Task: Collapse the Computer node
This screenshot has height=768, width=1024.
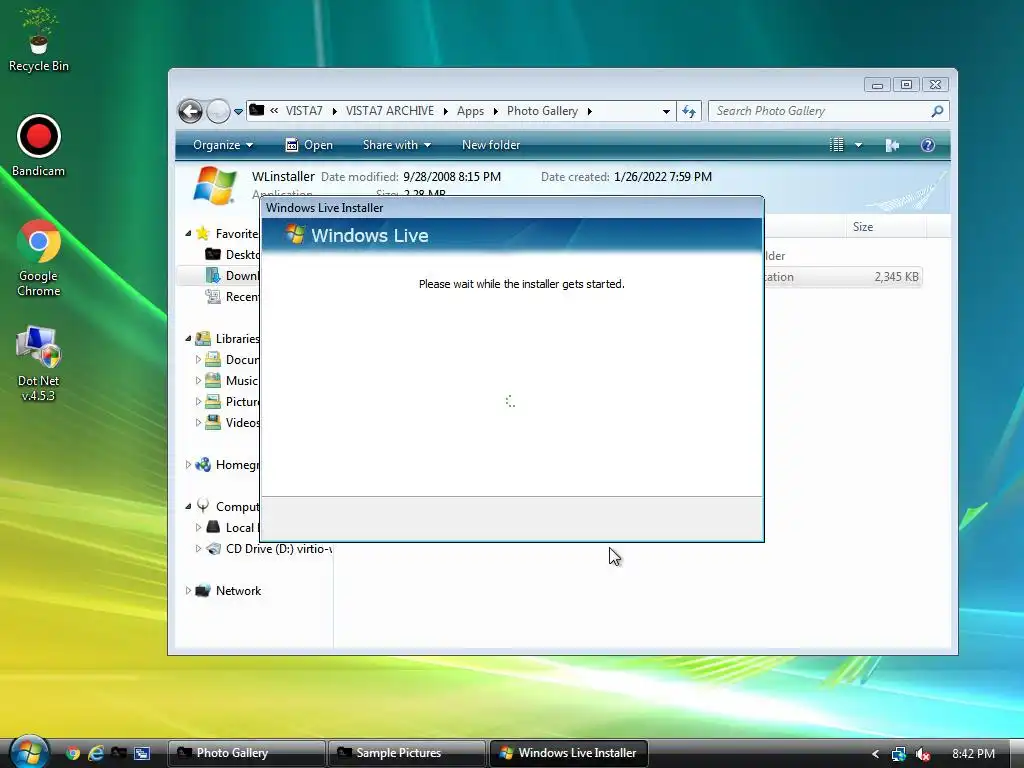Action: pyautogui.click(x=188, y=506)
